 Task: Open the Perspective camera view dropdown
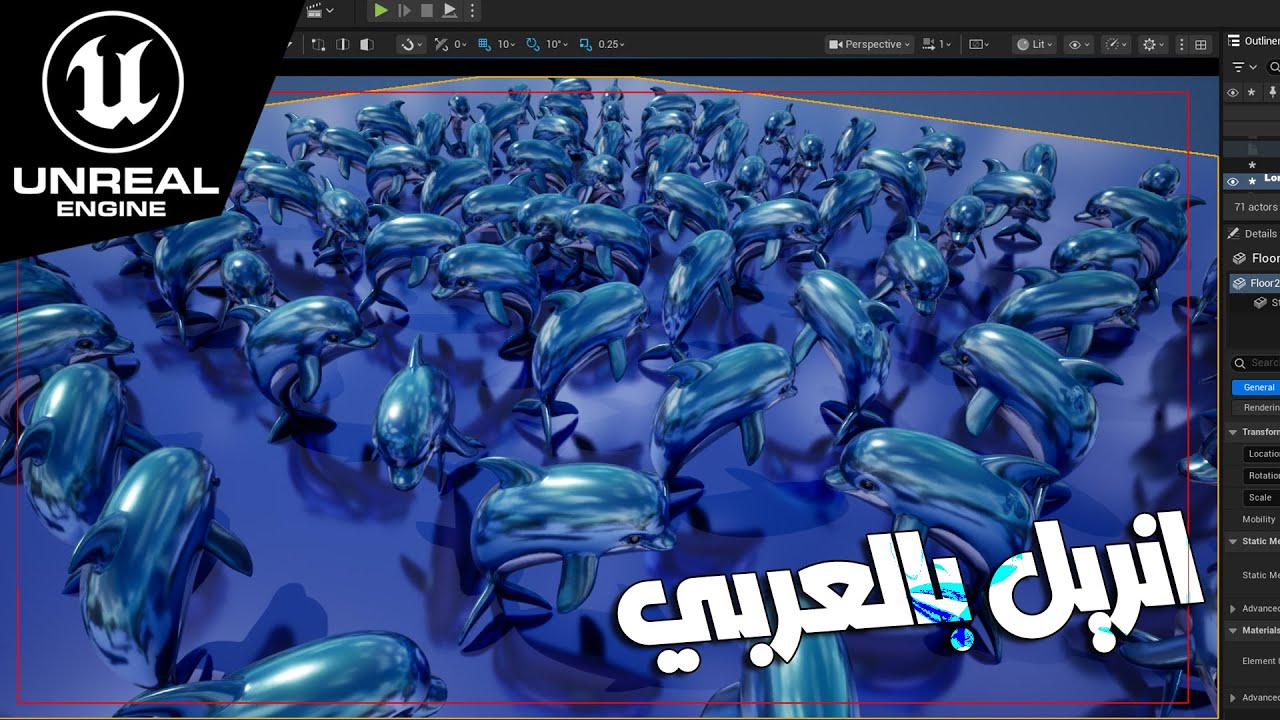pos(869,44)
